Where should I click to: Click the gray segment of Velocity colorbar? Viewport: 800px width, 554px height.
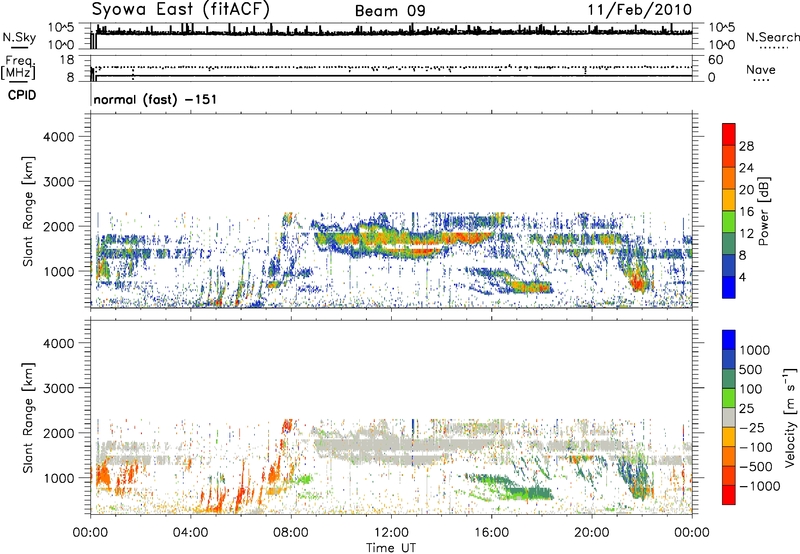729,417
